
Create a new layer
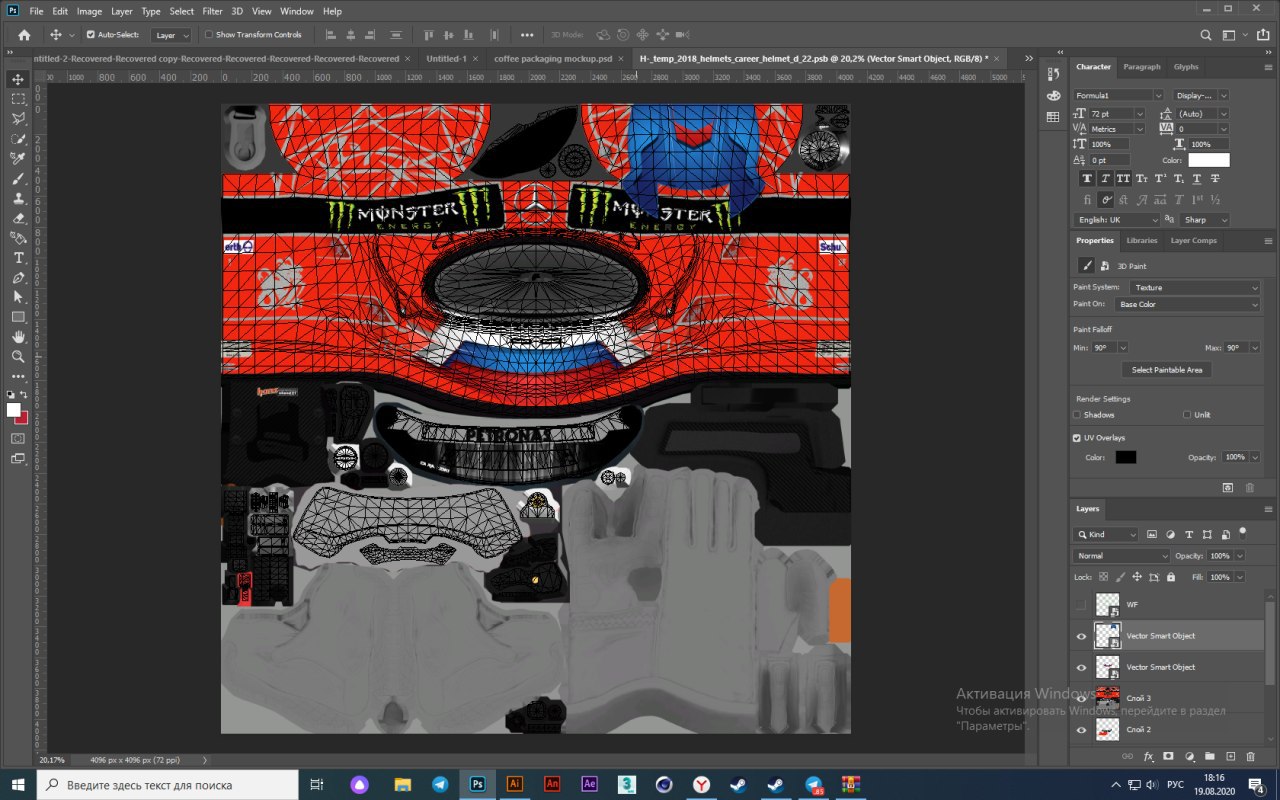(1231, 757)
